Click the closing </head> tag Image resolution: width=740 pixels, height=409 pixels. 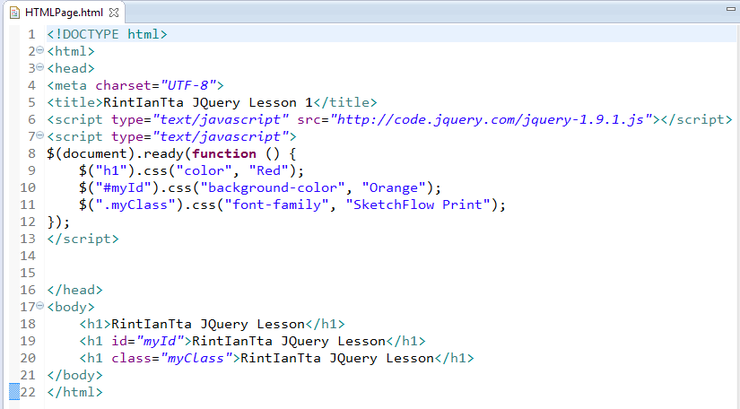(75, 290)
